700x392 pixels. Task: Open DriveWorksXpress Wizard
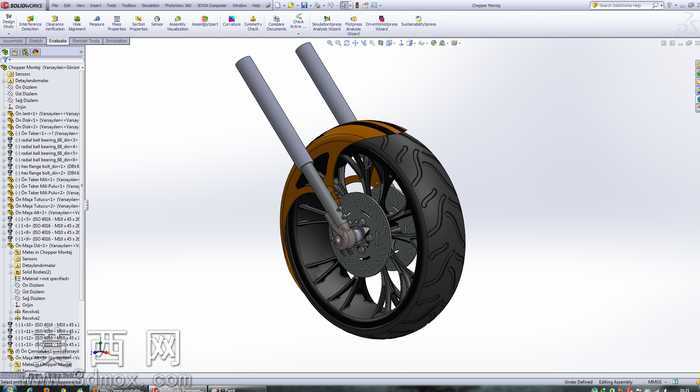tap(382, 24)
